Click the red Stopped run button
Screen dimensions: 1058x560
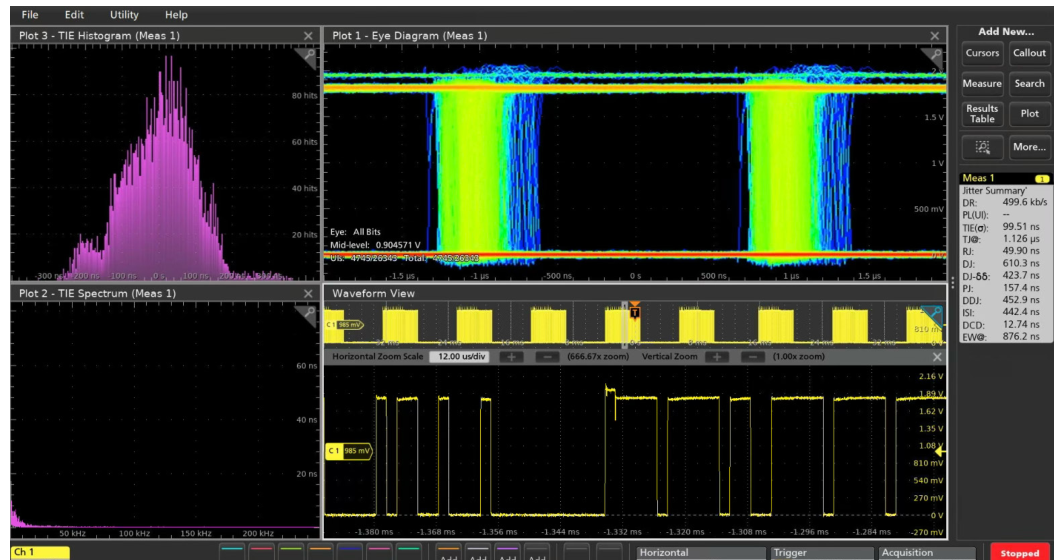point(1020,552)
